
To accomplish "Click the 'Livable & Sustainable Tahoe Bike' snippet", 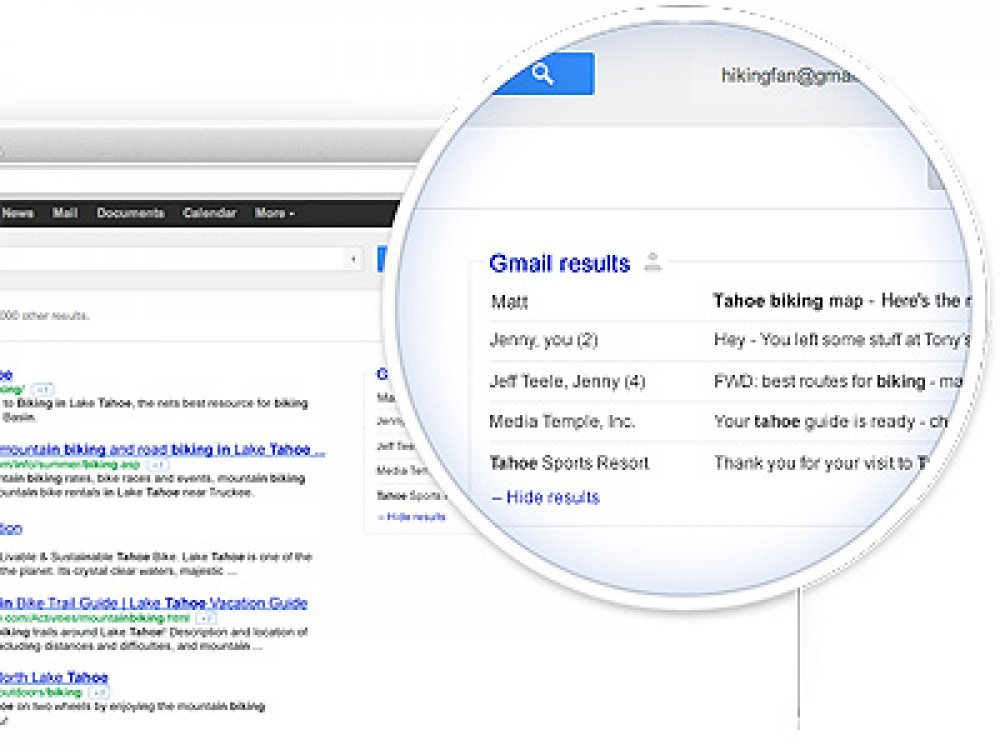I will pos(156,564).
